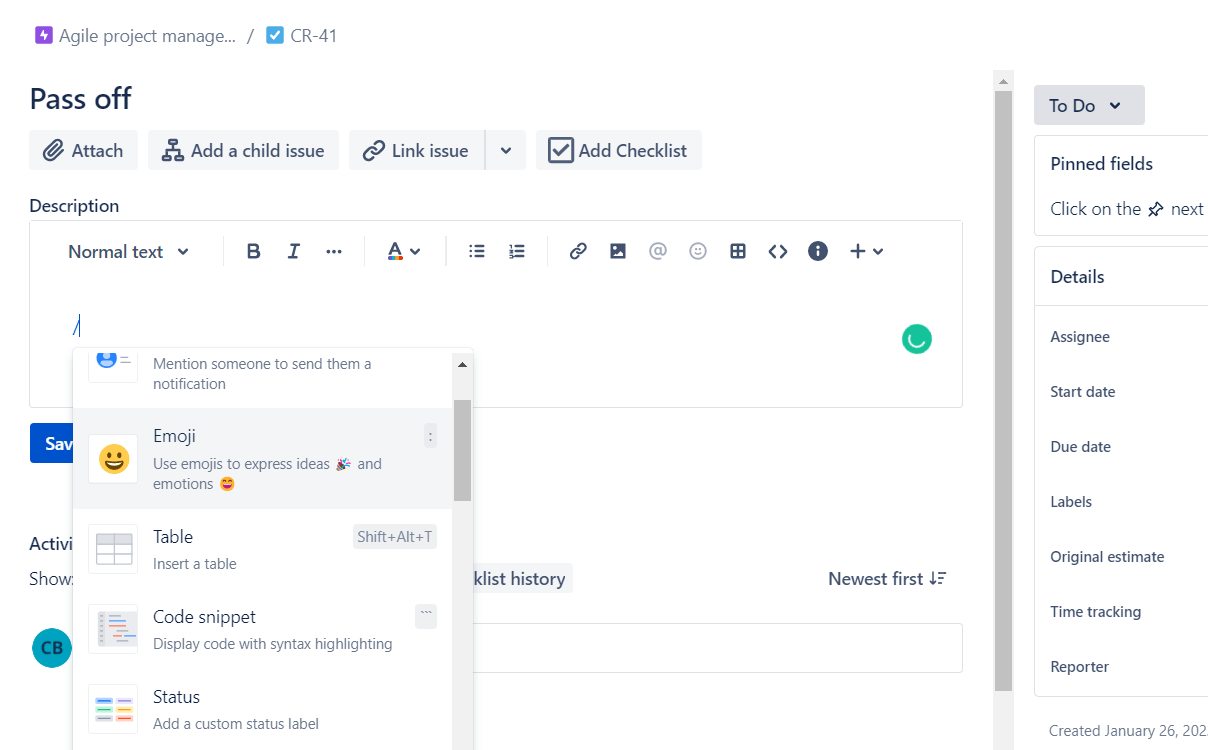This screenshot has height=750, width=1208.
Task: Open the text color picker
Action: tap(404, 252)
